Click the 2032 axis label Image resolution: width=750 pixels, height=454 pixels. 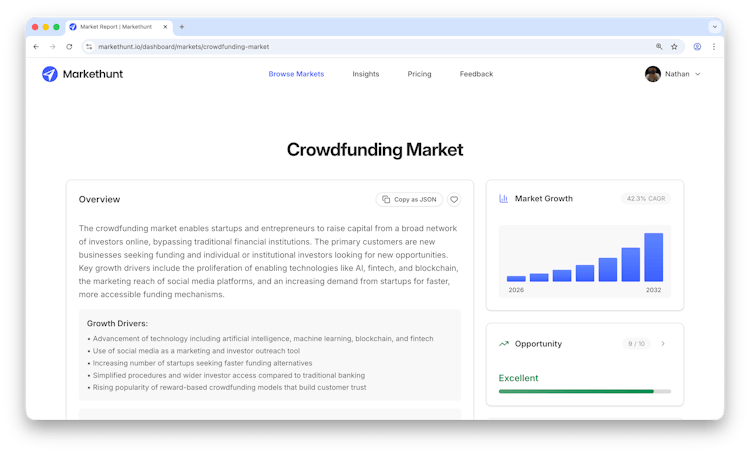653,290
